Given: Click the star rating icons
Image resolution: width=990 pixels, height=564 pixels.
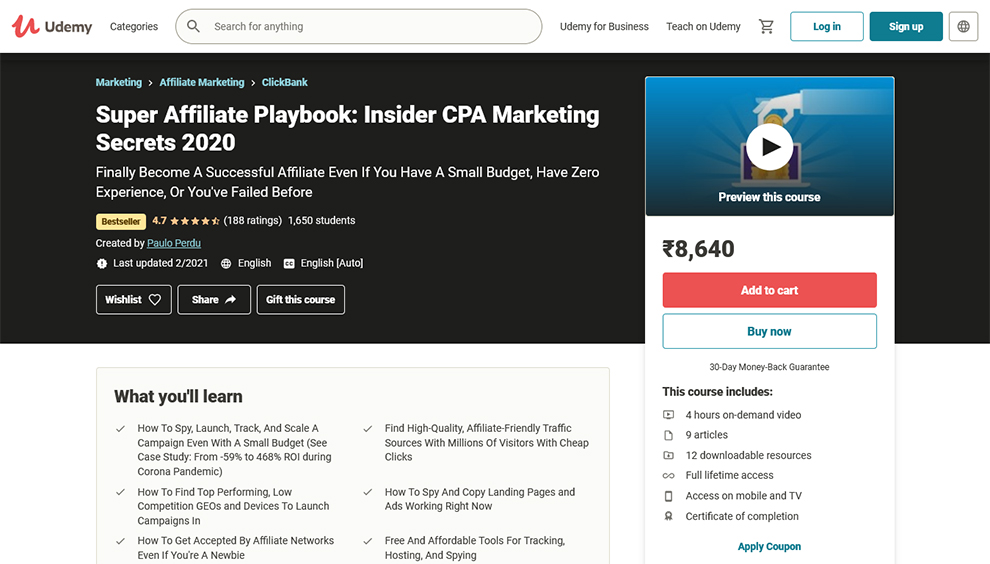Looking at the screenshot, I should click(194, 221).
